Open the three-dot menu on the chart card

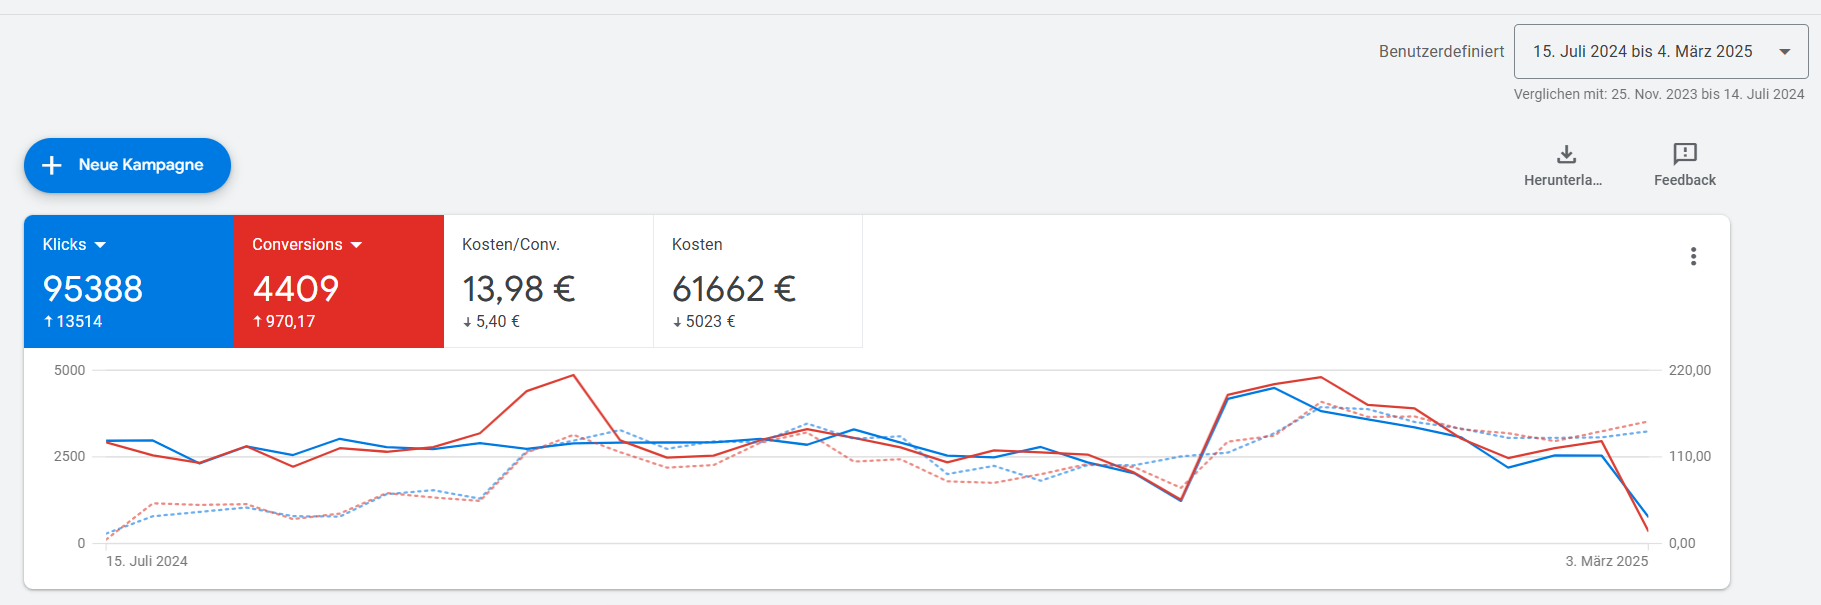(1693, 257)
